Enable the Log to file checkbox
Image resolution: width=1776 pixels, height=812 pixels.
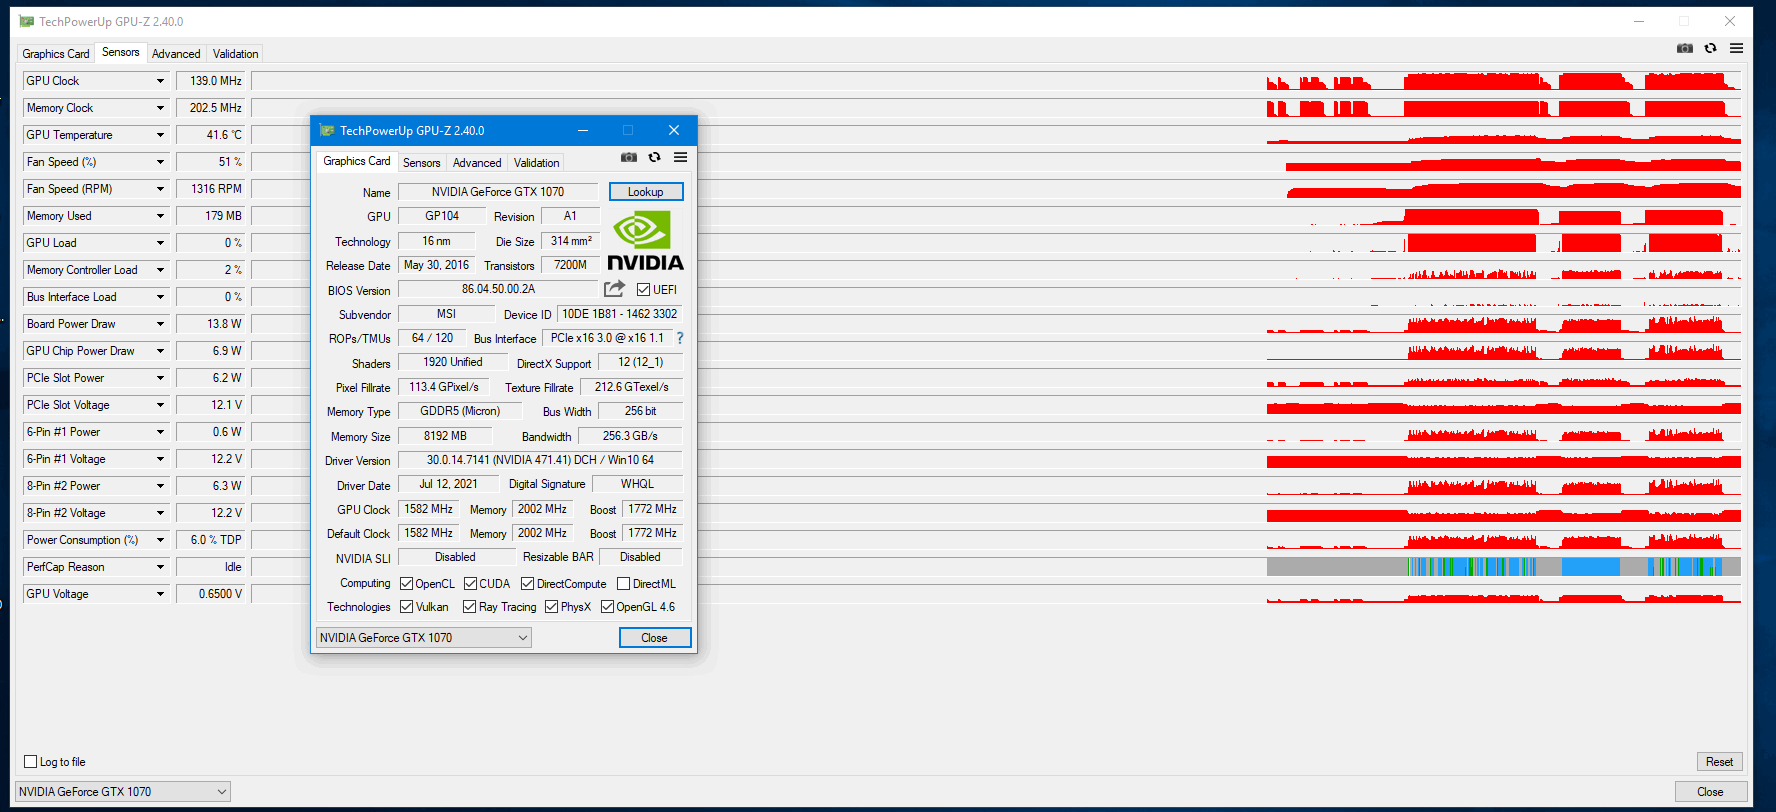(30, 762)
